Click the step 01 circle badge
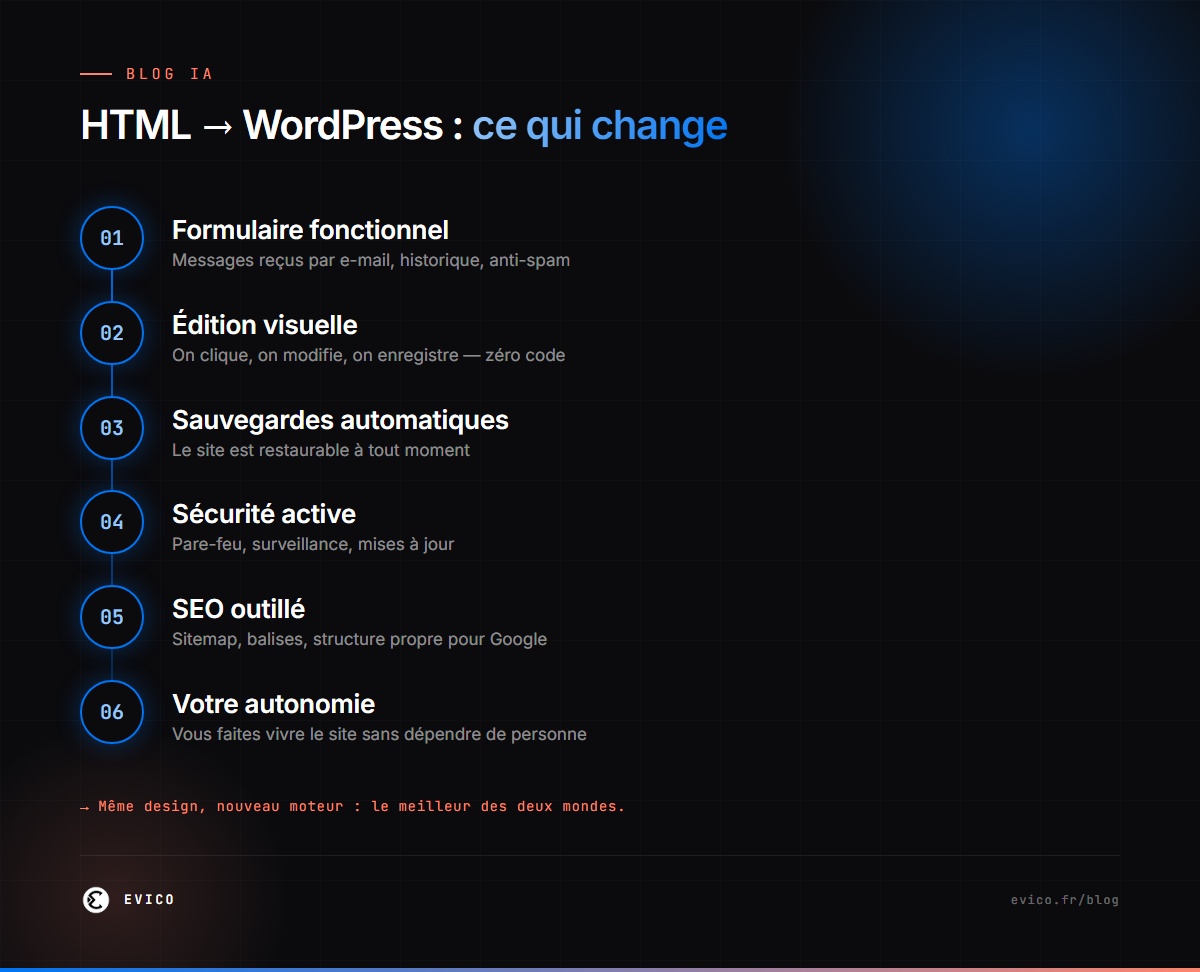Screen dimensions: 1200x972 [x=112, y=238]
